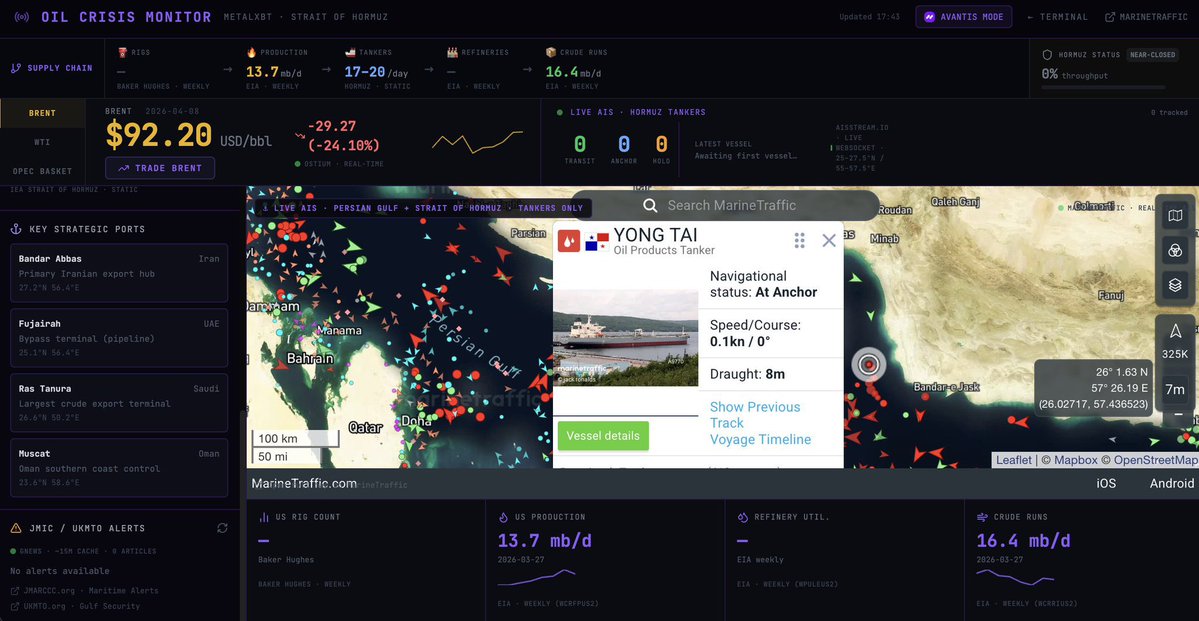The image size is (1199, 621).
Task: Focus the Search MarineTraffic field
Action: [x=725, y=205]
